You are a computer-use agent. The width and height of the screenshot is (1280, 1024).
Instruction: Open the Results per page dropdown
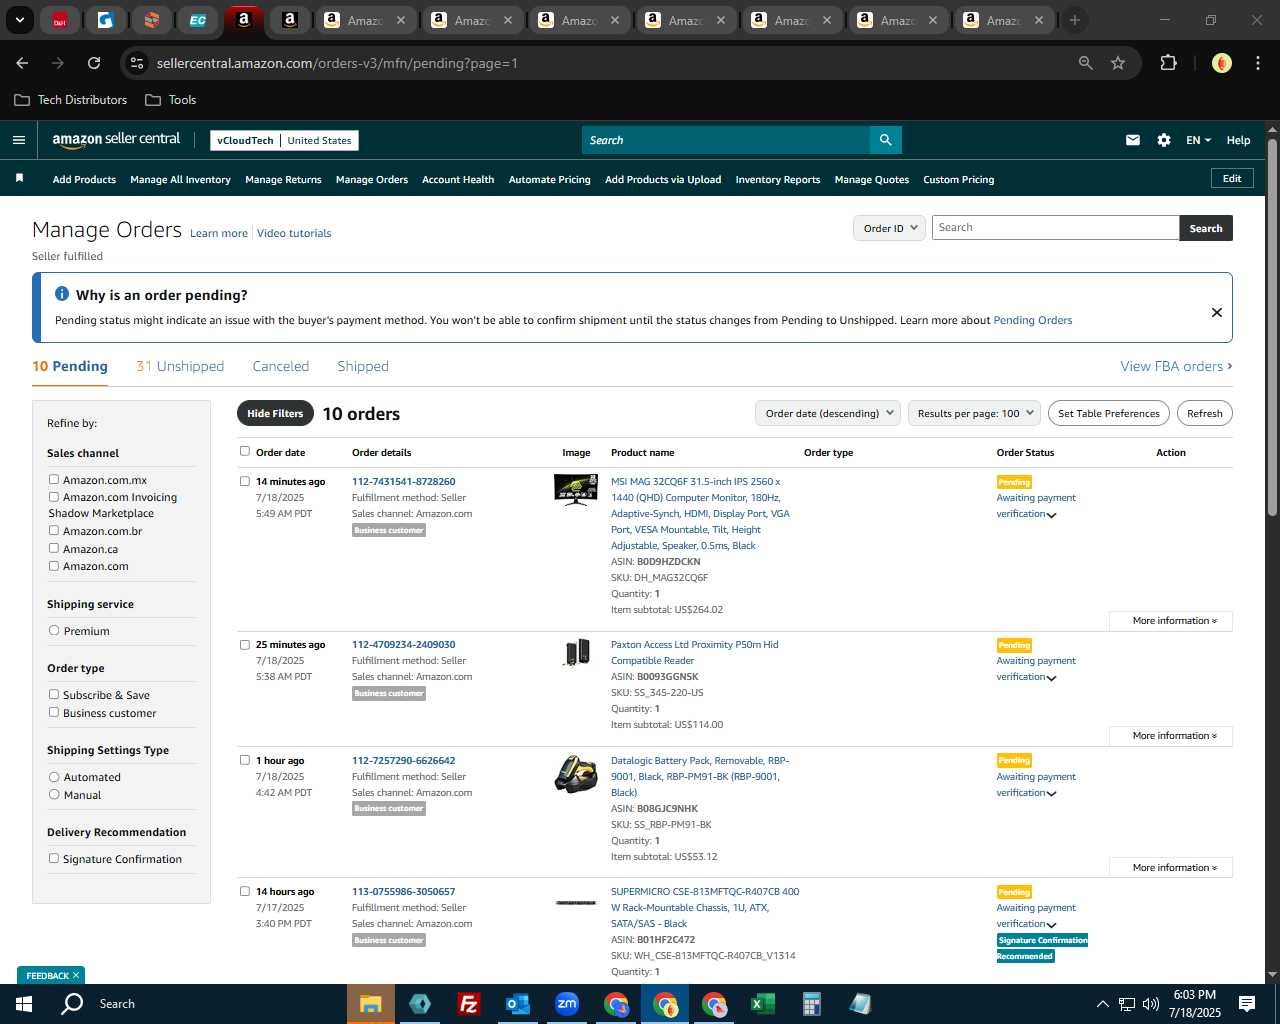[975, 413]
